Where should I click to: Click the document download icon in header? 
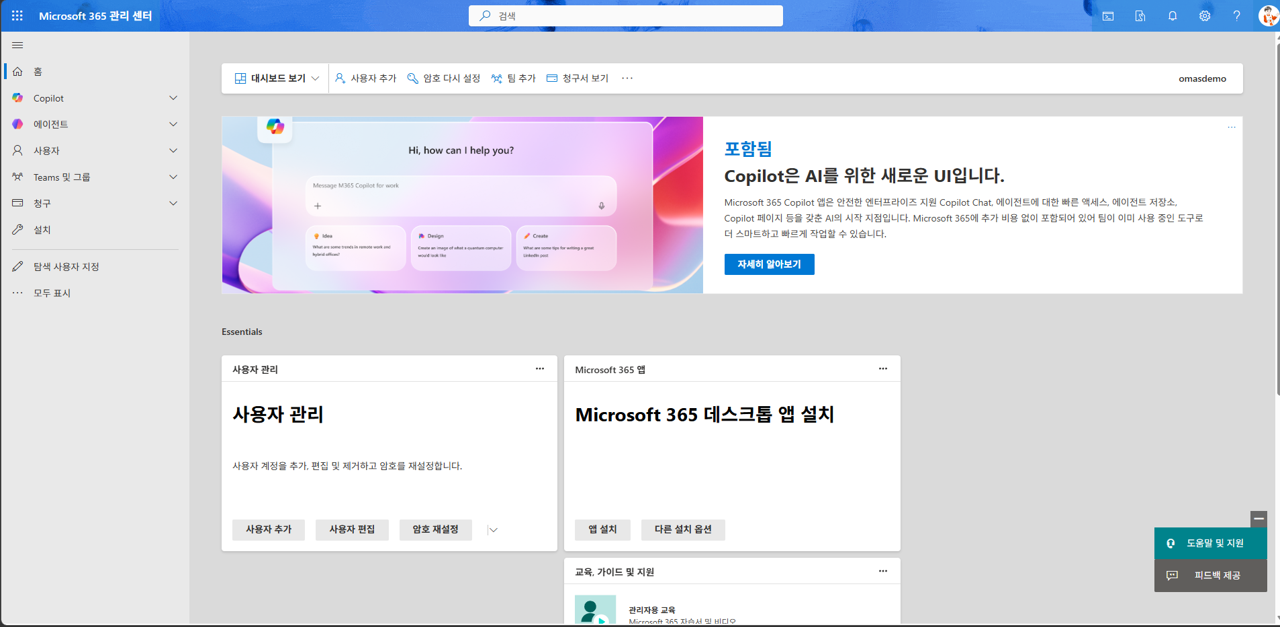tap(1140, 16)
